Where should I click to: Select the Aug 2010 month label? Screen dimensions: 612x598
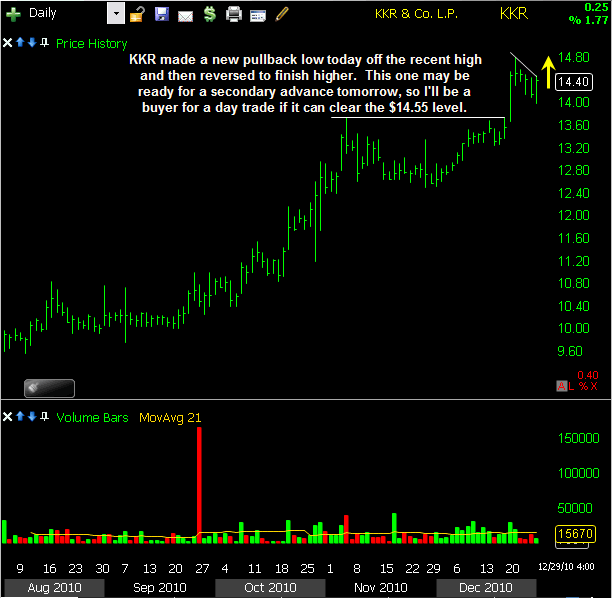[x=54, y=587]
